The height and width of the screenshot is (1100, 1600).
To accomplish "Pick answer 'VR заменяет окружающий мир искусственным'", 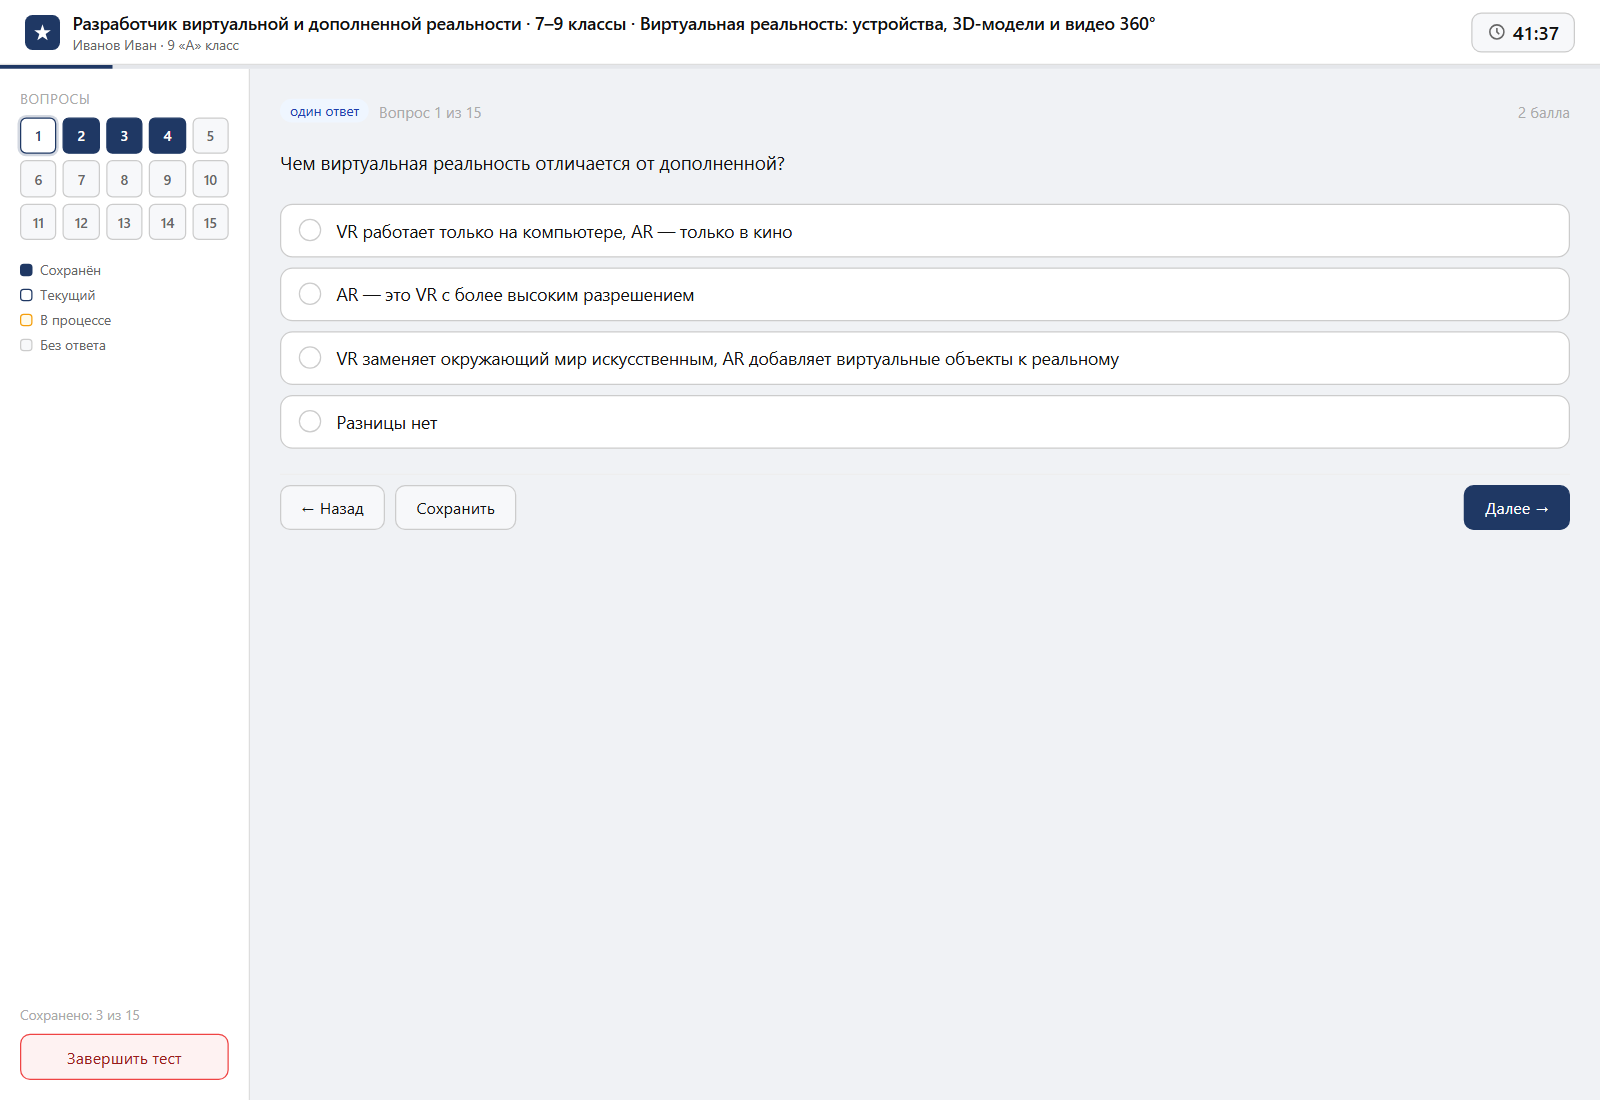I will [925, 358].
